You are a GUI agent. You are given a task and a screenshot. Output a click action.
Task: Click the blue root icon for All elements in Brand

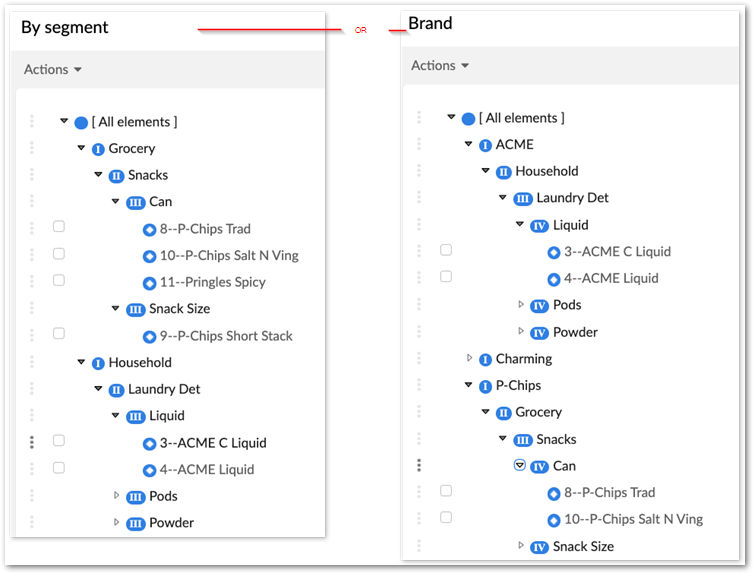(468, 119)
